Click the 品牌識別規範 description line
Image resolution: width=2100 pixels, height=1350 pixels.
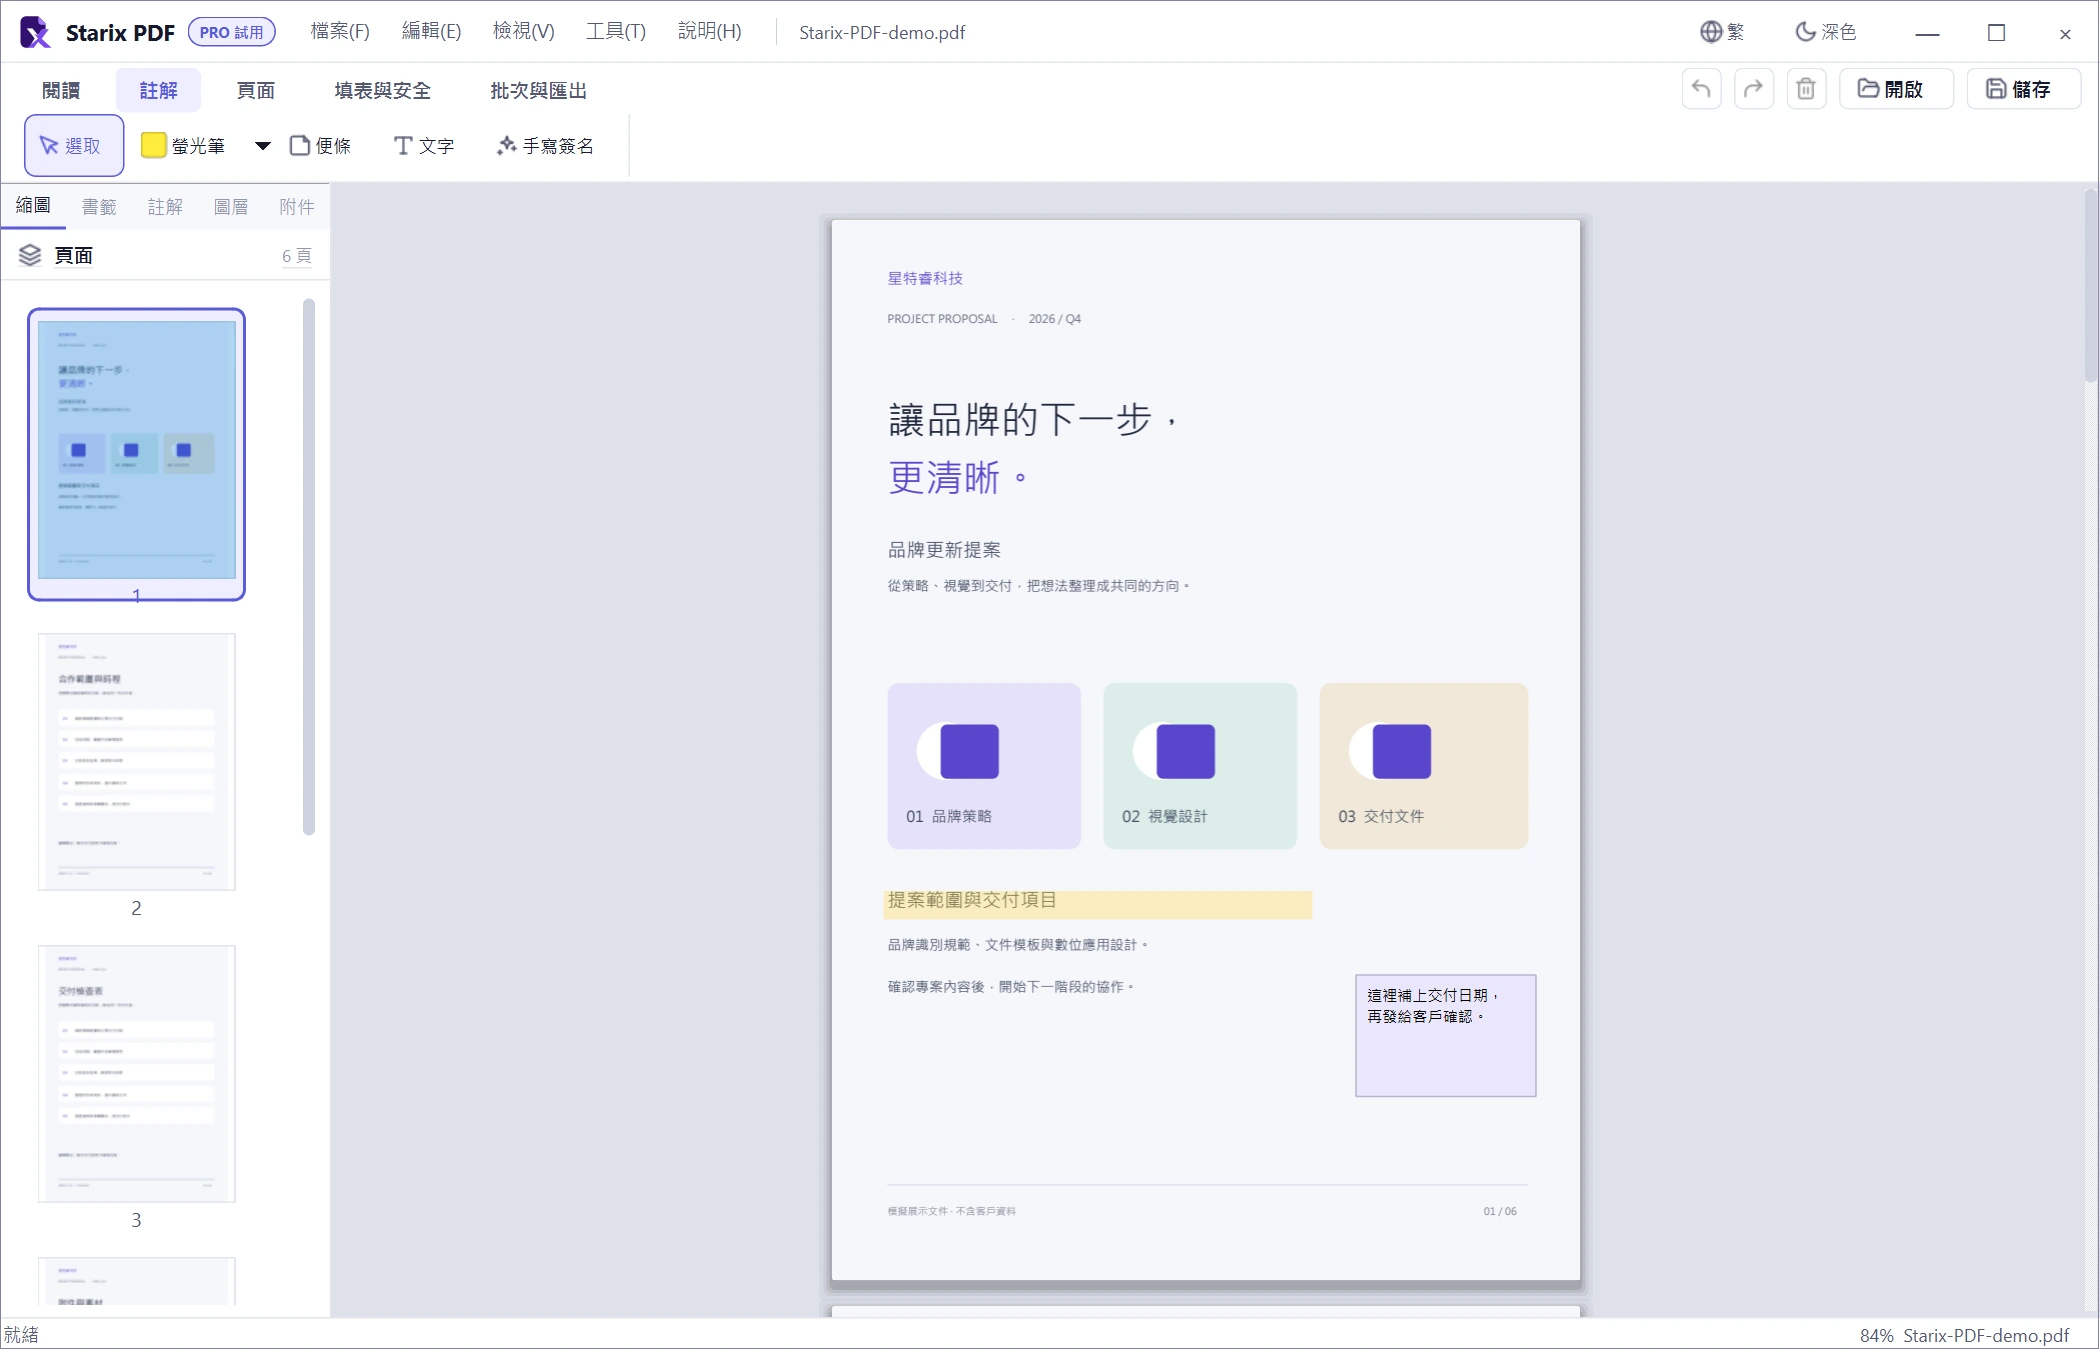pos(1018,945)
